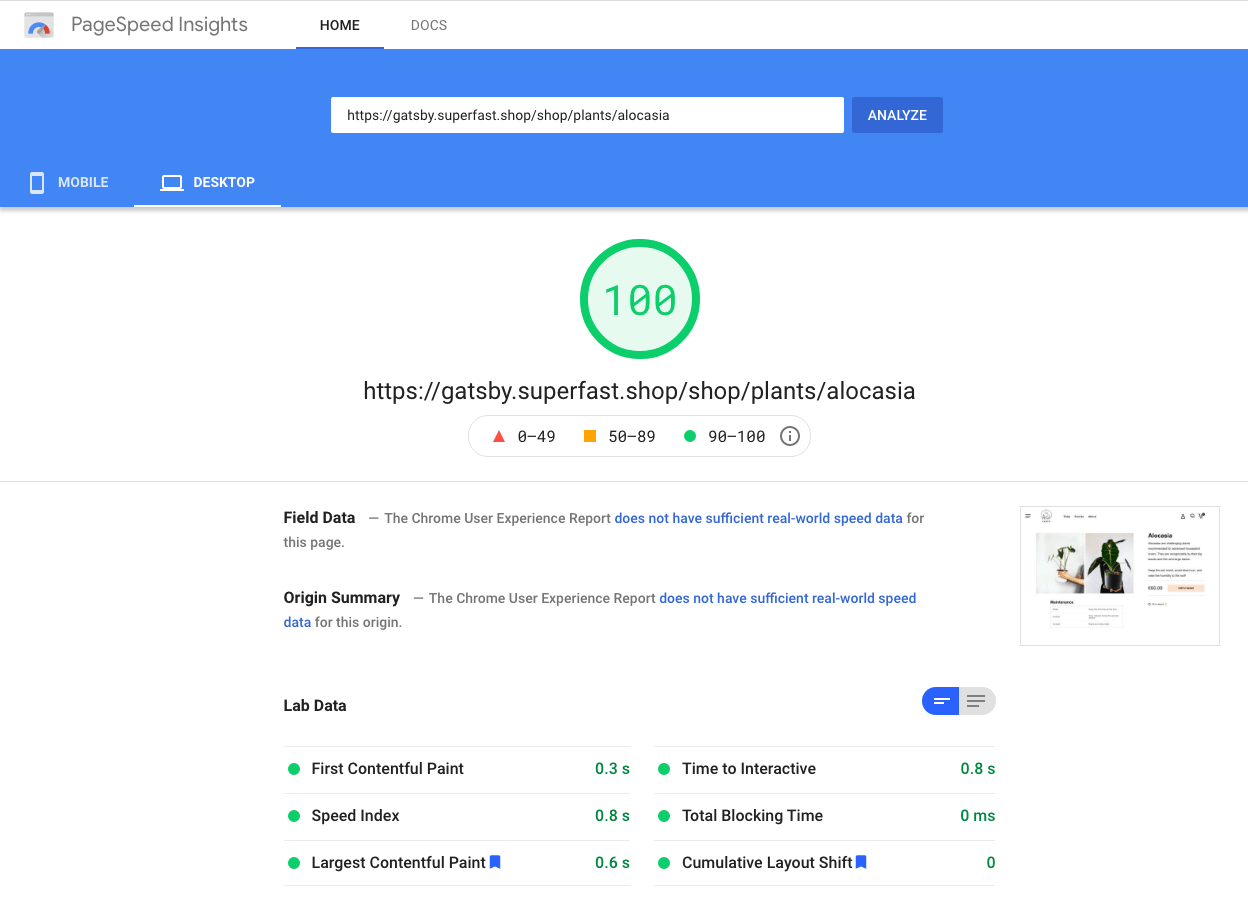Click the Cumulative Layout Shift value 0
Screen dimensions: 1248x899
[991, 862]
